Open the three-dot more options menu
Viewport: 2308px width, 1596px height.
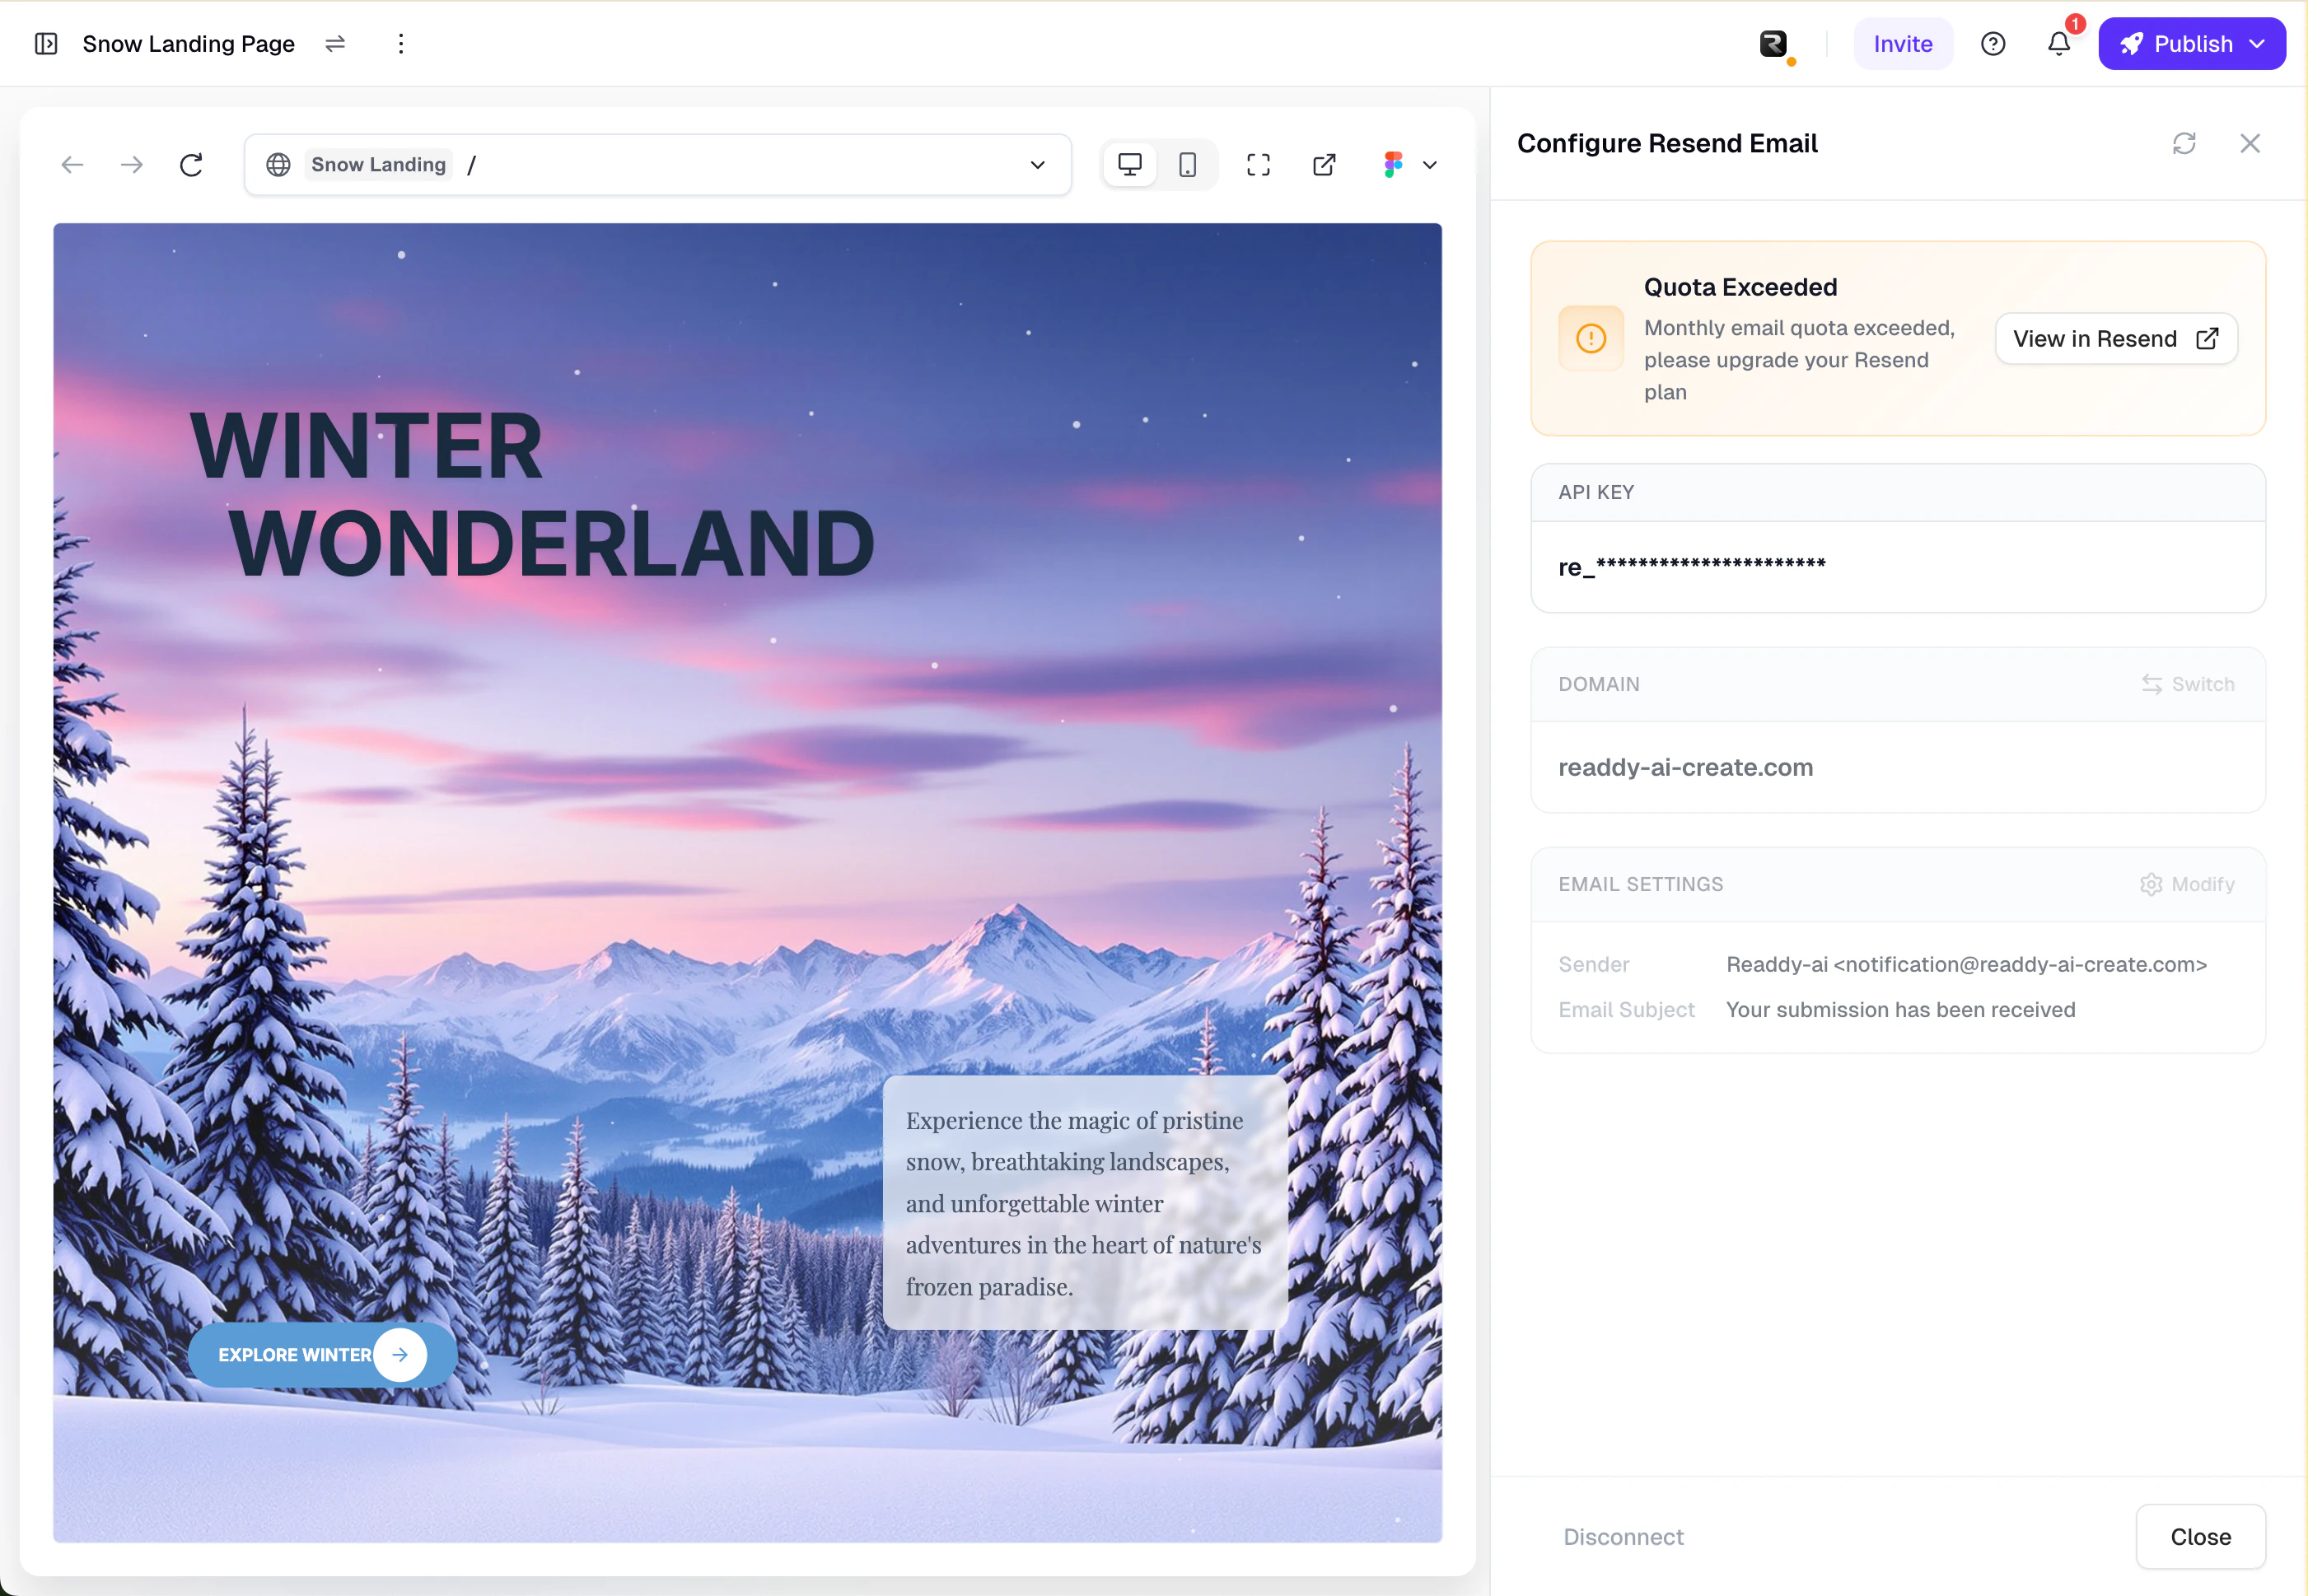click(401, 44)
